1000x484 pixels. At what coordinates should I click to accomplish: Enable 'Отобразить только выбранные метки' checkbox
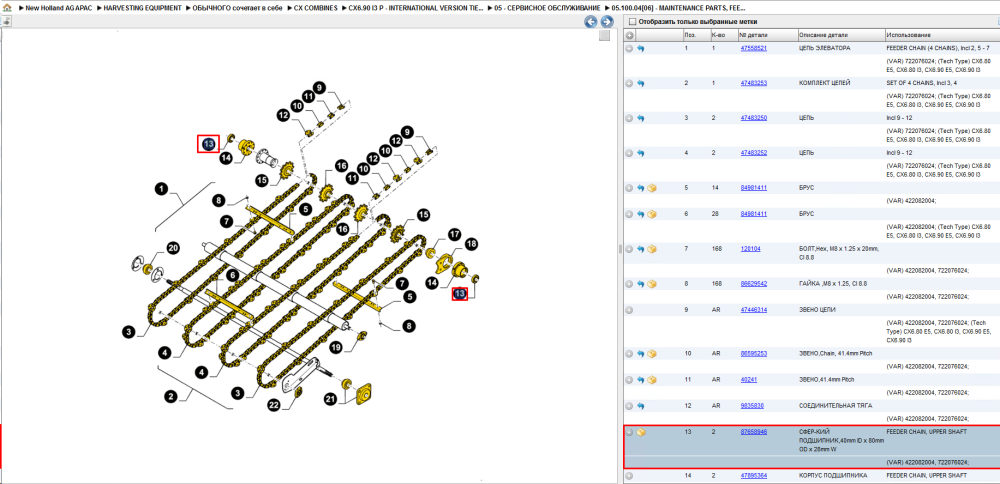pos(633,22)
